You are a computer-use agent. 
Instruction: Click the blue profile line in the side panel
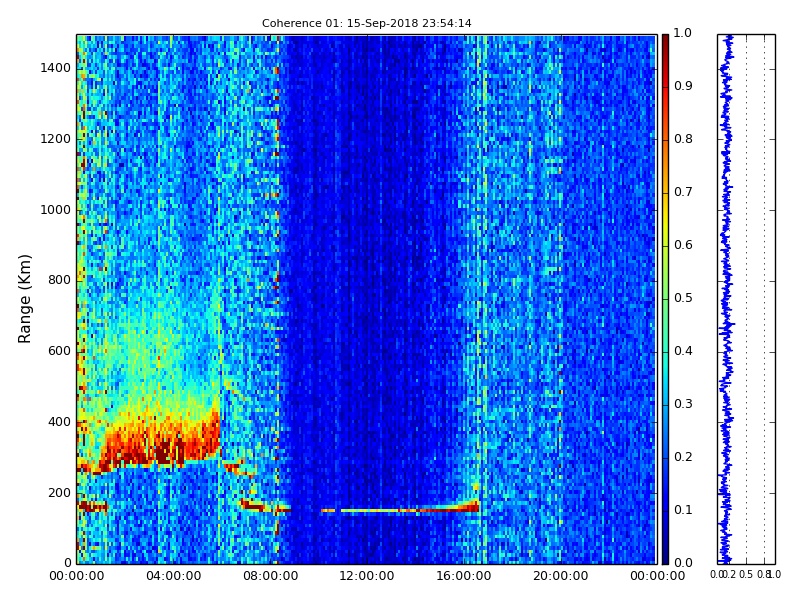pos(726,299)
